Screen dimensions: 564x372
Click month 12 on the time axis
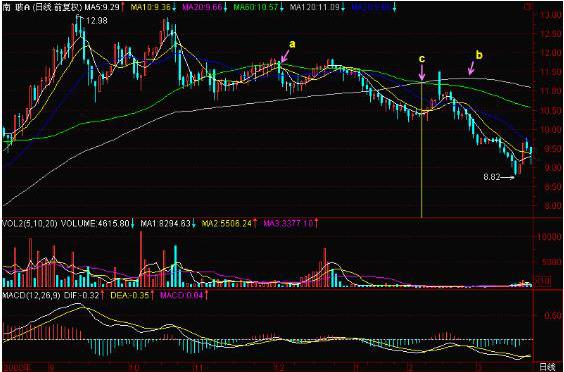[279, 367]
